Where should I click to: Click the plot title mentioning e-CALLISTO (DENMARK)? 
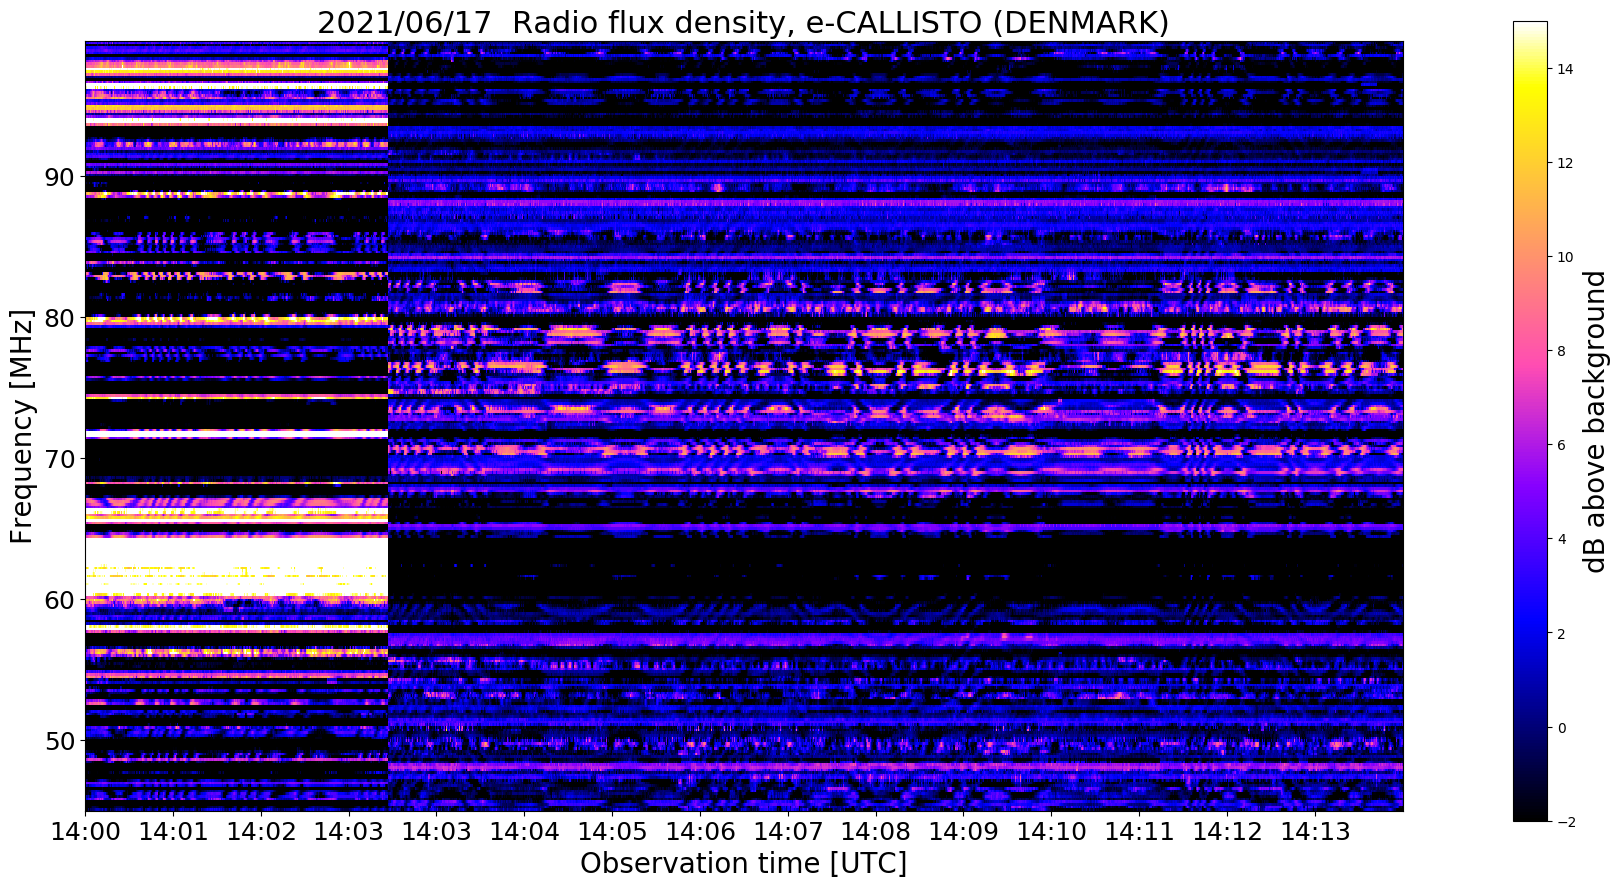coord(743,21)
